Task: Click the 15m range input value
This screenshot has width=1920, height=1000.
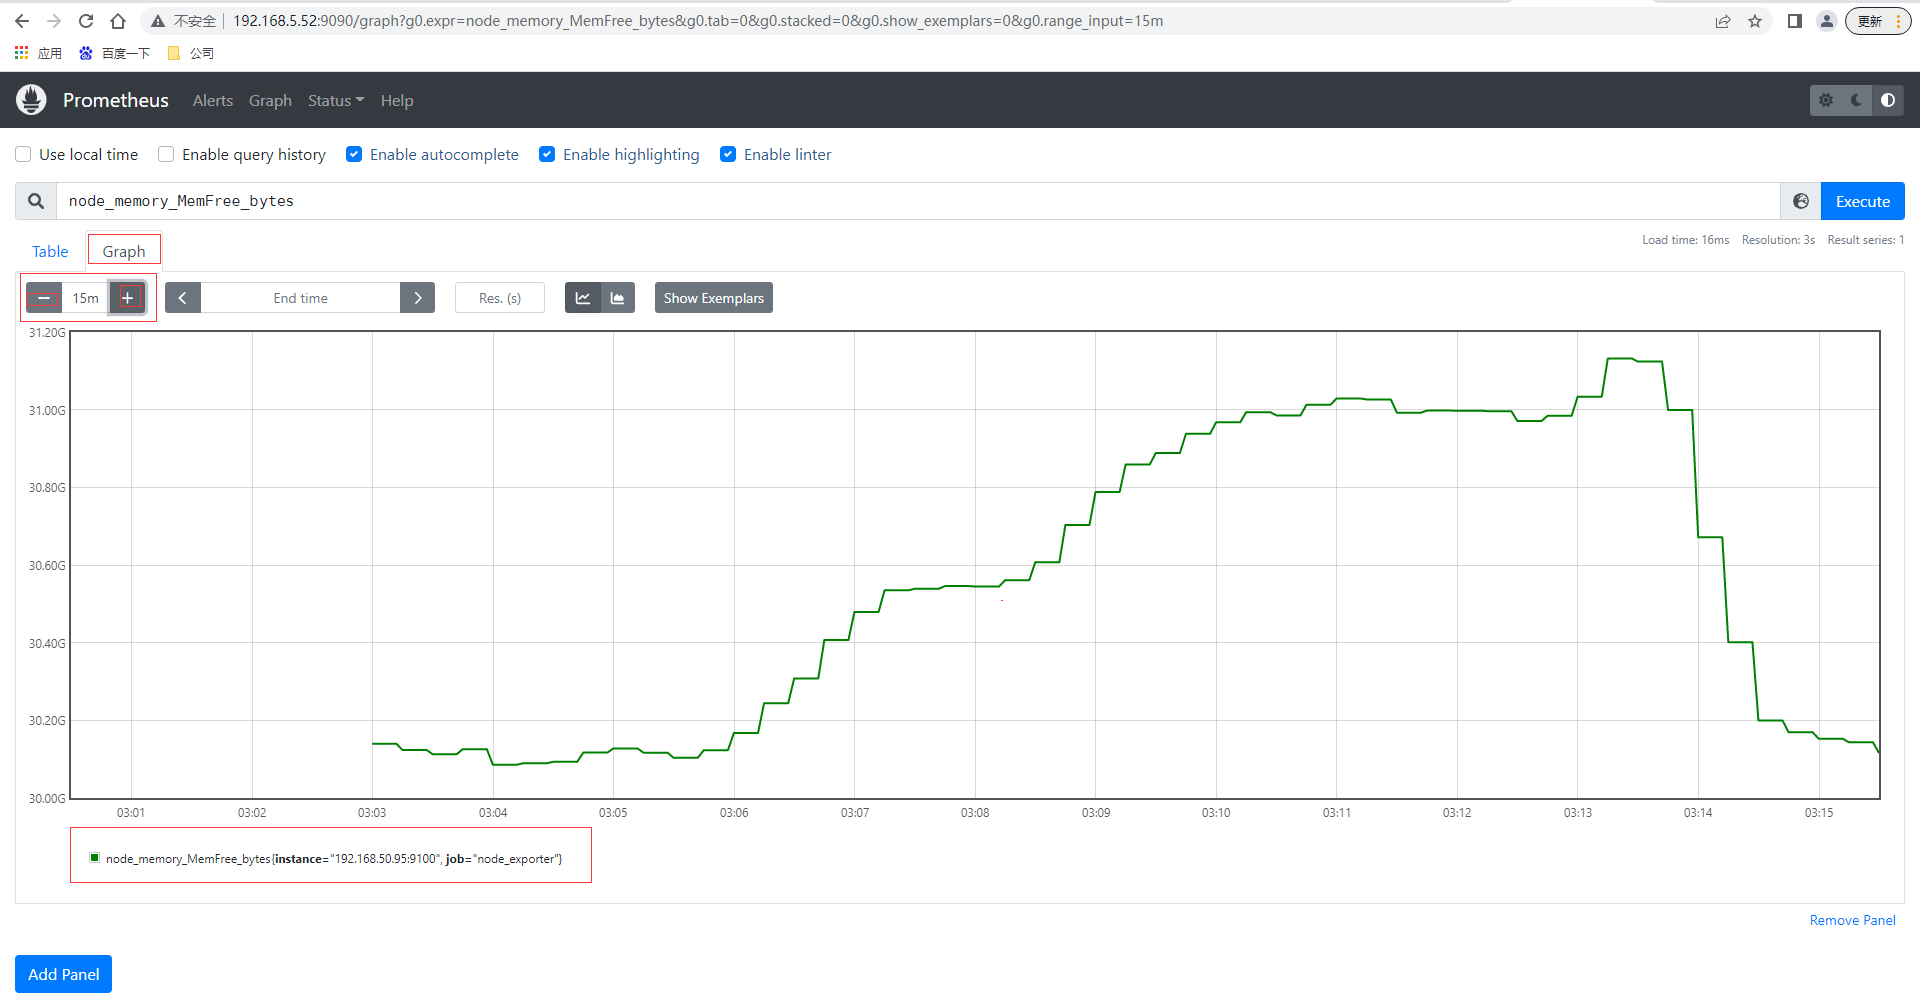Action: point(86,298)
